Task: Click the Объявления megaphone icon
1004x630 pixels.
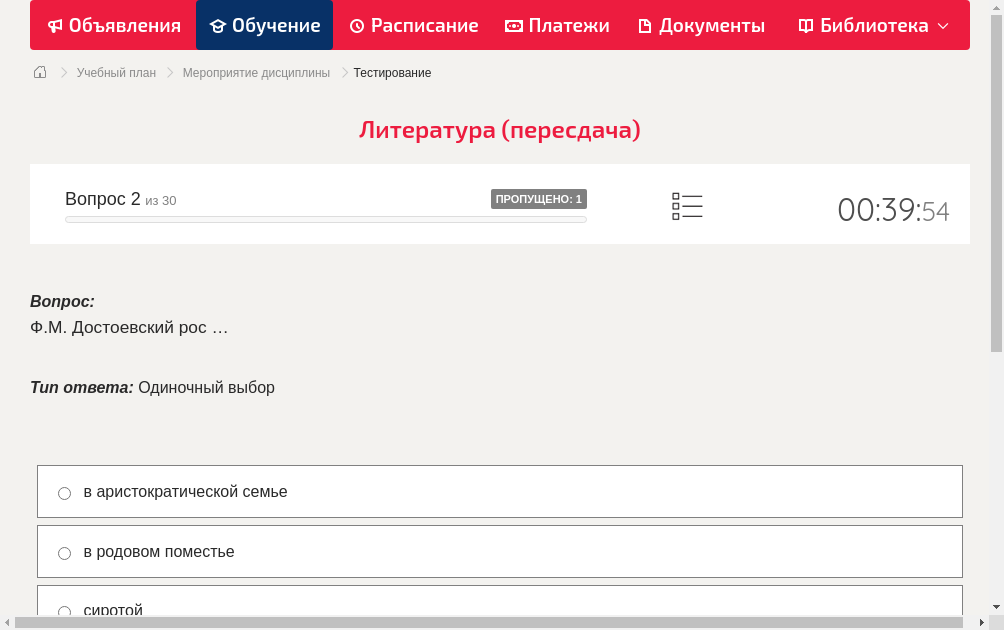Action: (54, 25)
